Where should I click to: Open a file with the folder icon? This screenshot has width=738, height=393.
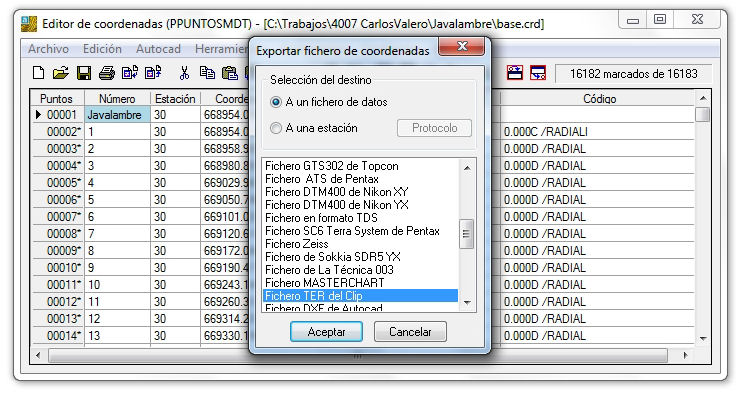pyautogui.click(x=61, y=73)
